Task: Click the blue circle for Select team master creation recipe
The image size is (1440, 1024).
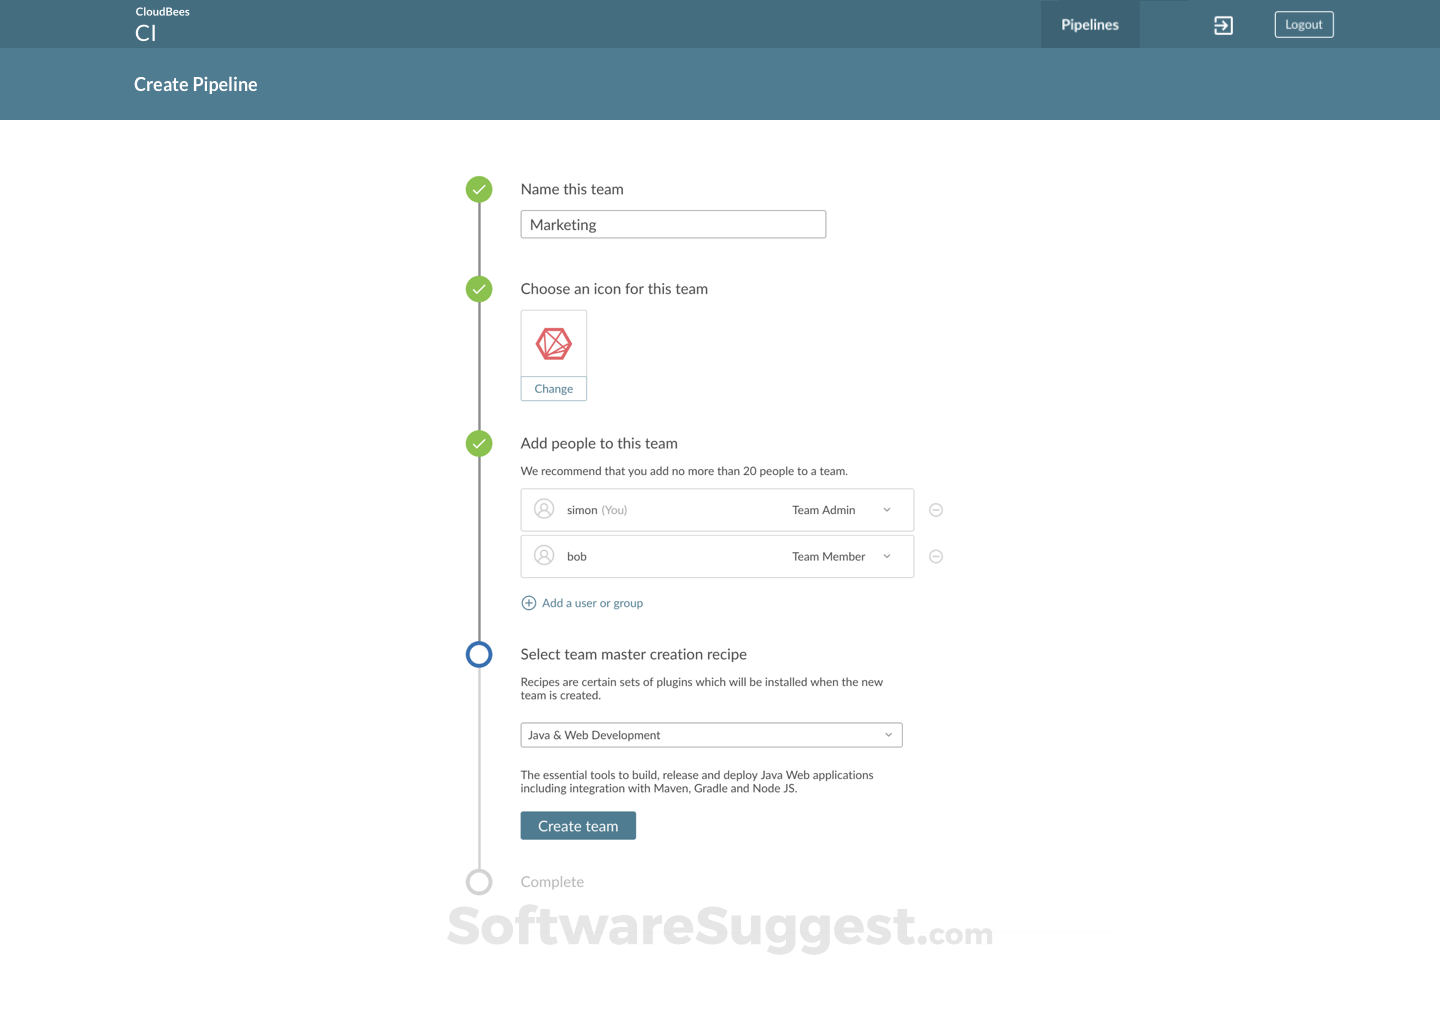Action: click(x=479, y=654)
